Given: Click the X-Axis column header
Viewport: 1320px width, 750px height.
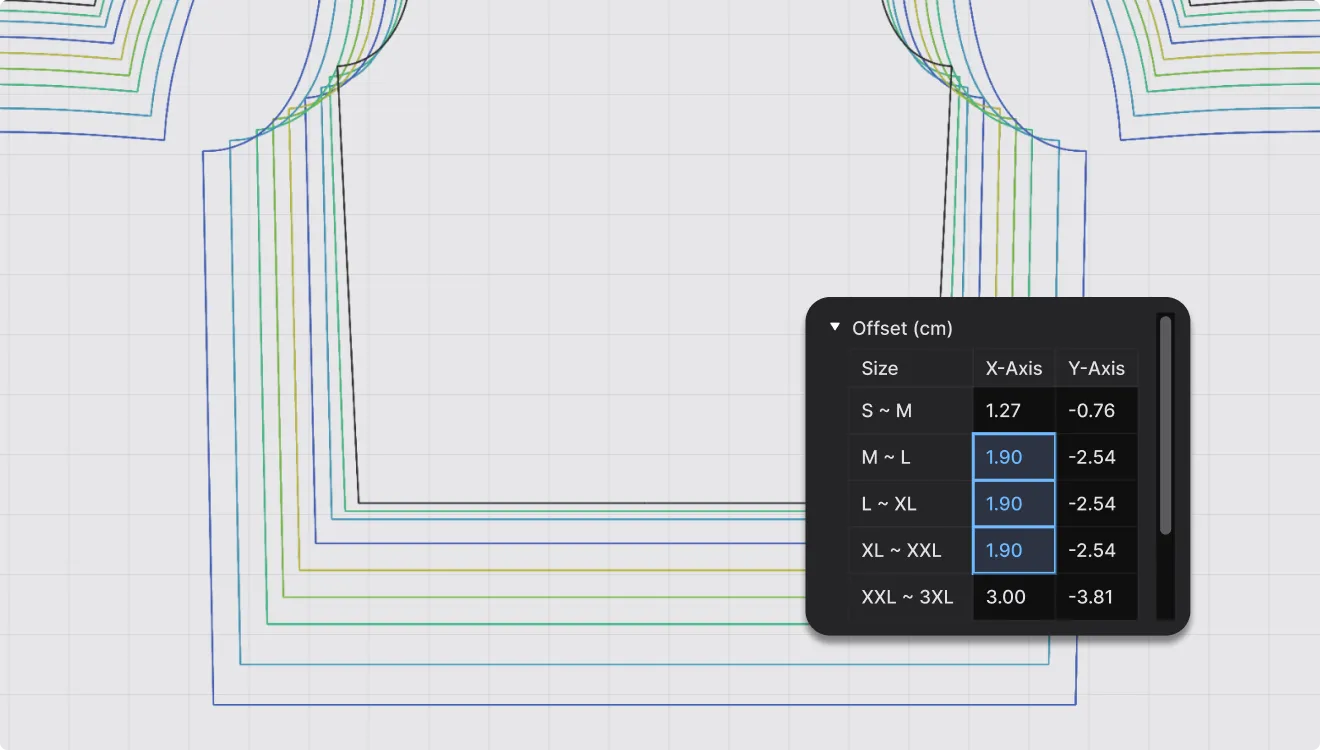Looking at the screenshot, I should (x=1013, y=368).
